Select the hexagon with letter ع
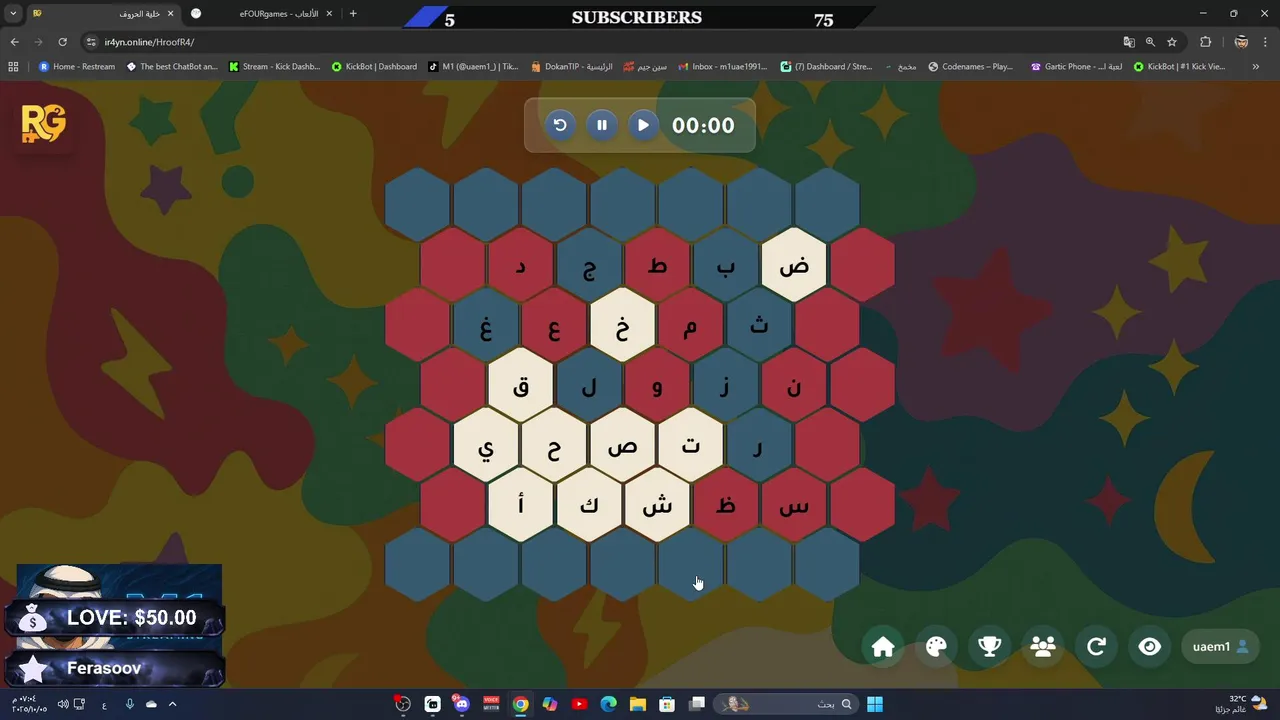The image size is (1280, 720). (554, 326)
